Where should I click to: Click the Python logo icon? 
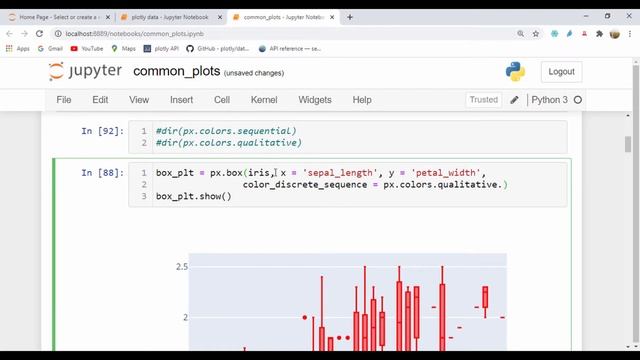click(x=515, y=71)
